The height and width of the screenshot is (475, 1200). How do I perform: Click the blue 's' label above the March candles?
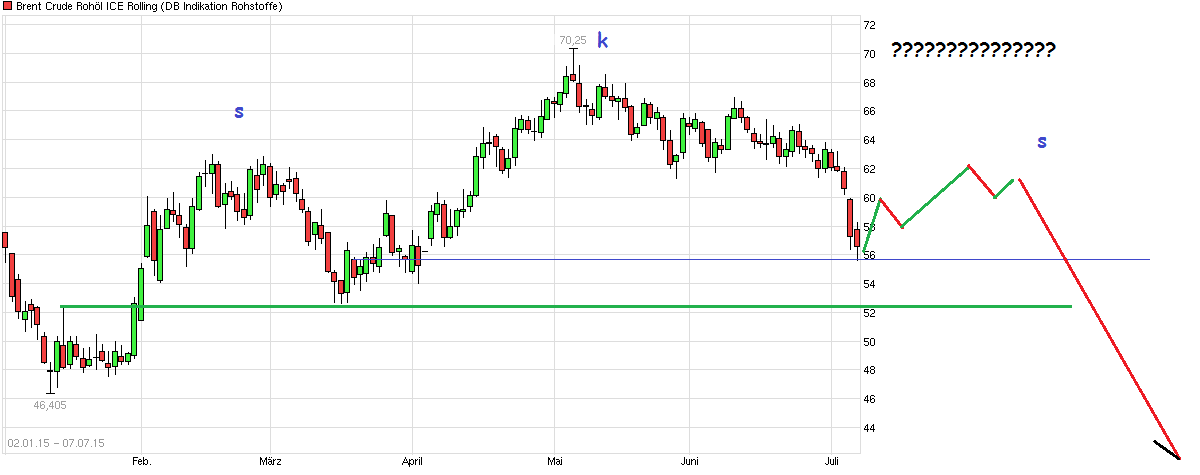(x=239, y=112)
